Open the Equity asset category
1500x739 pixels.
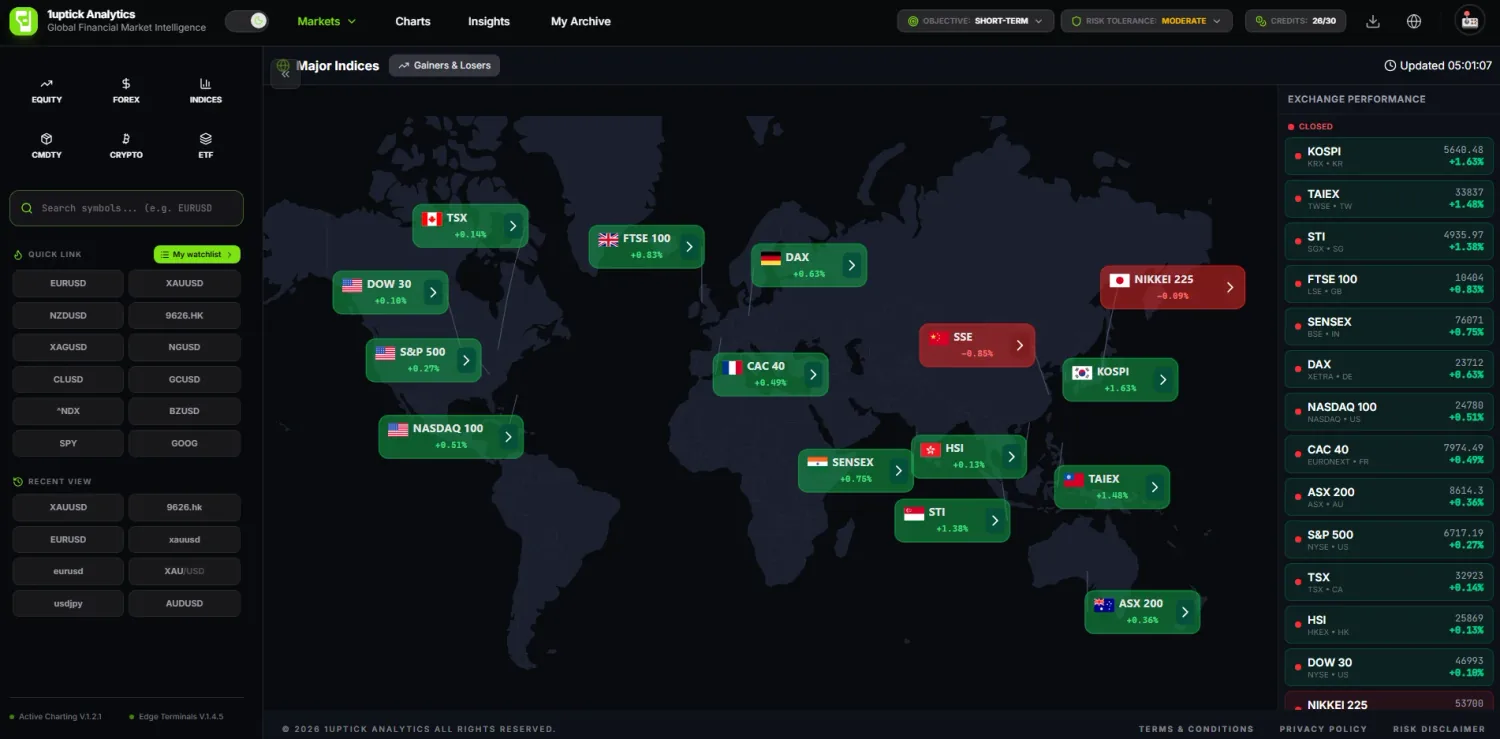[x=47, y=90]
